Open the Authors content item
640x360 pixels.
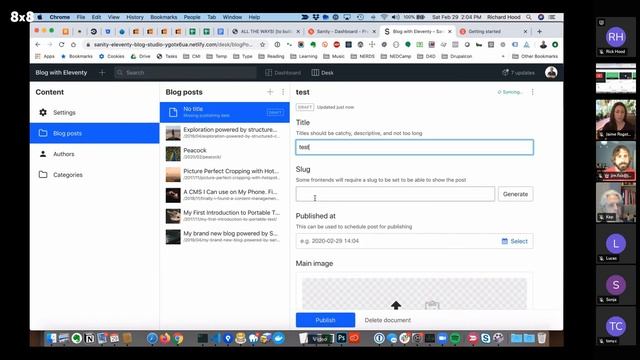(x=94, y=154)
